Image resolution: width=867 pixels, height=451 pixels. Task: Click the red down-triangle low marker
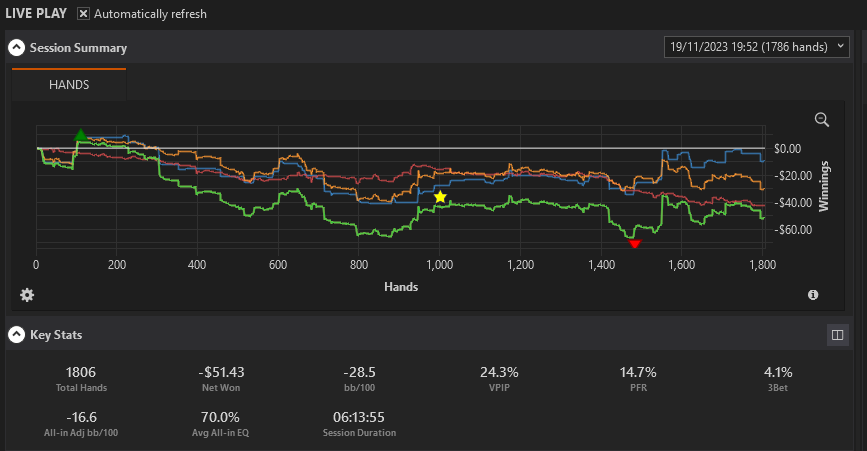tap(635, 244)
